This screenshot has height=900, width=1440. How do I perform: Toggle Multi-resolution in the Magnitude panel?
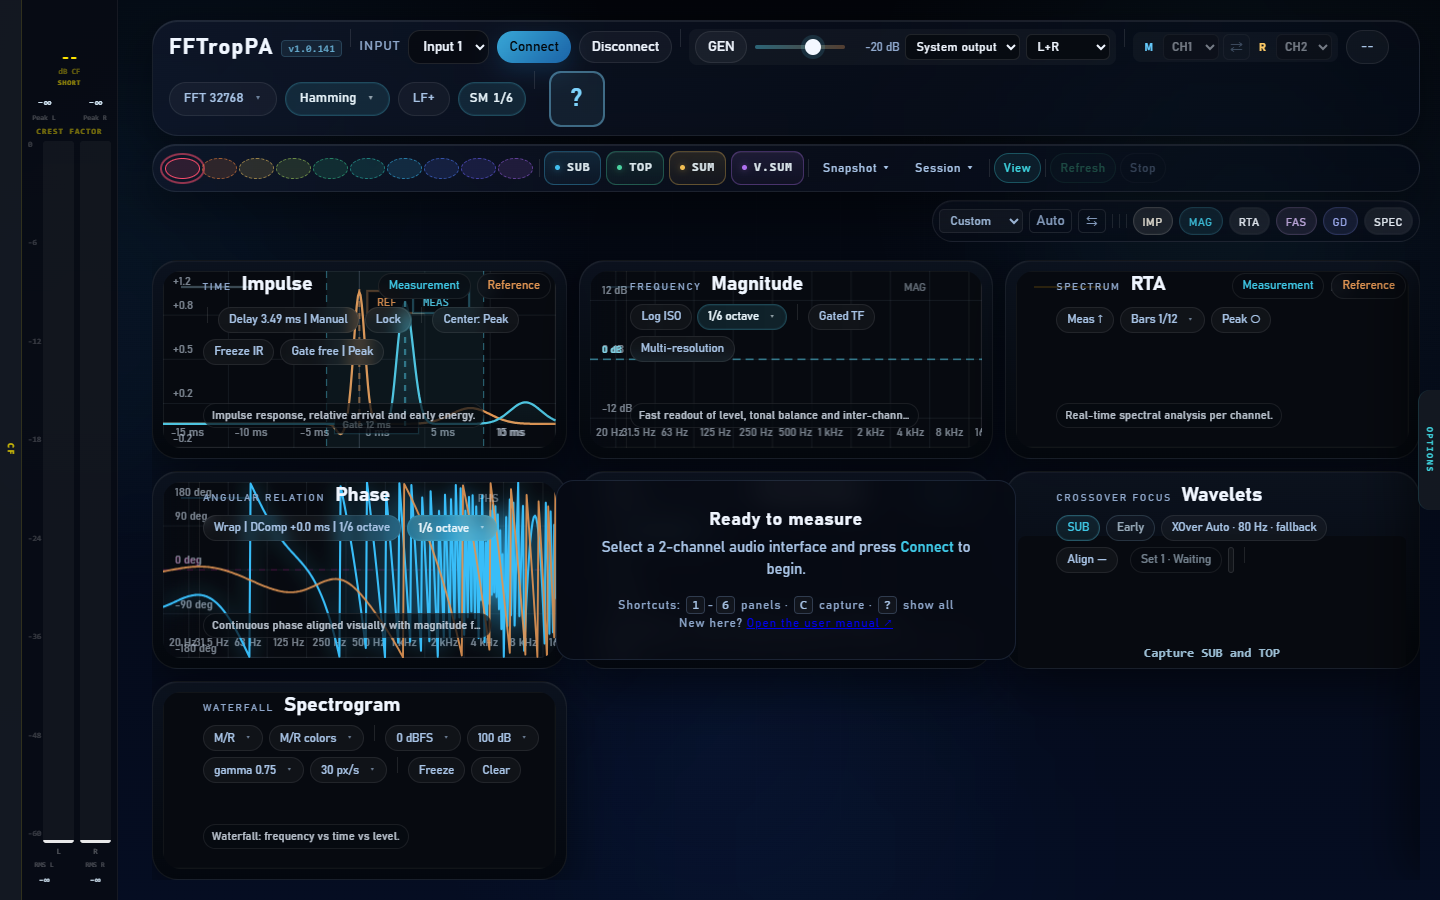click(x=682, y=348)
